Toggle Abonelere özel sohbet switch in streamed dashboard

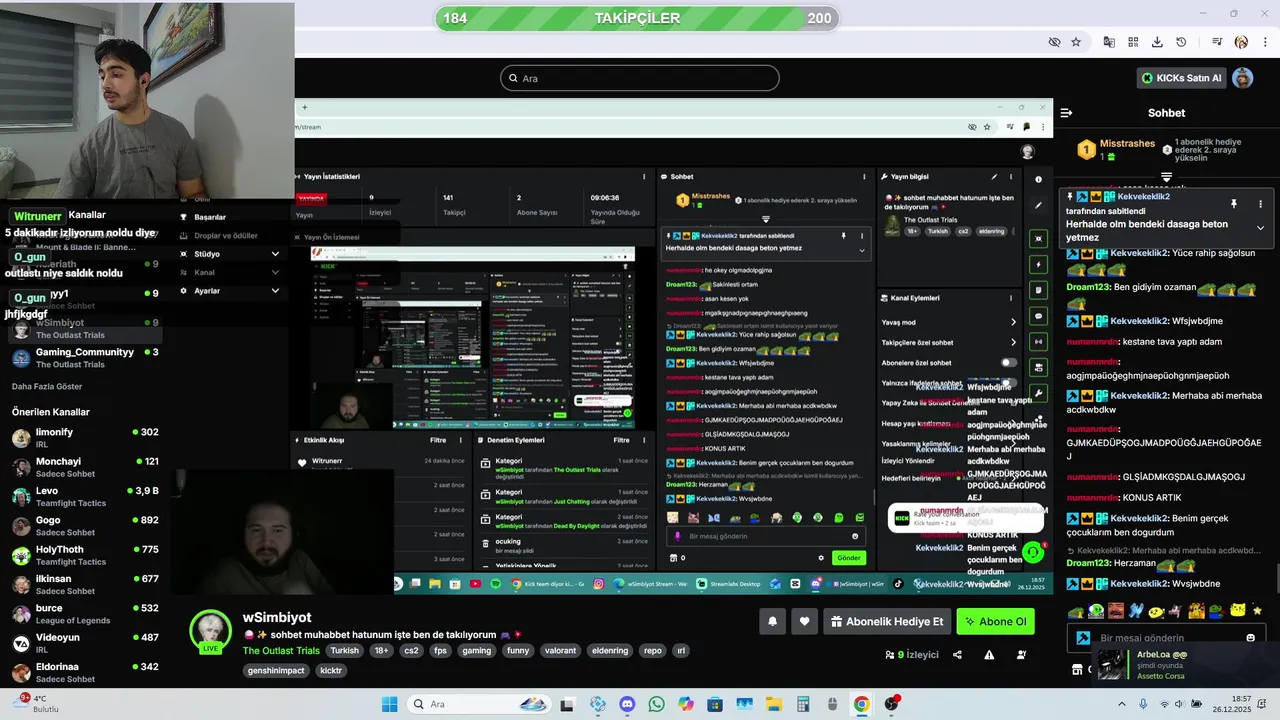click(x=1008, y=363)
